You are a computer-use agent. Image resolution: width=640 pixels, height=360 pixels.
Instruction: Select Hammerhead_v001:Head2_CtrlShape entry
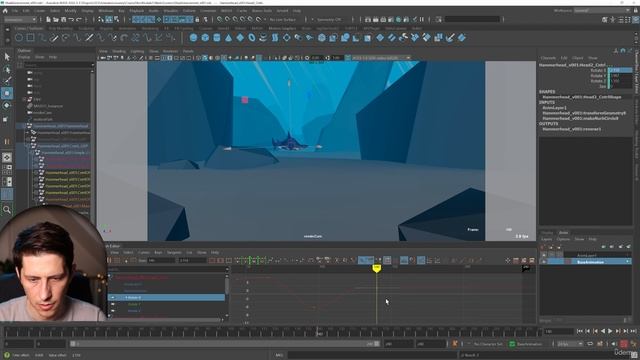coord(582,97)
